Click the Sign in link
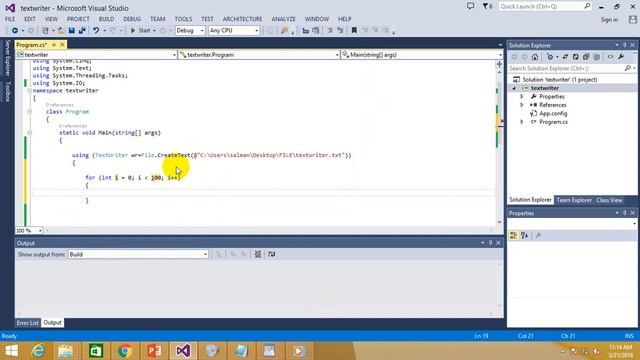This screenshot has height=360, width=640. [x=609, y=20]
